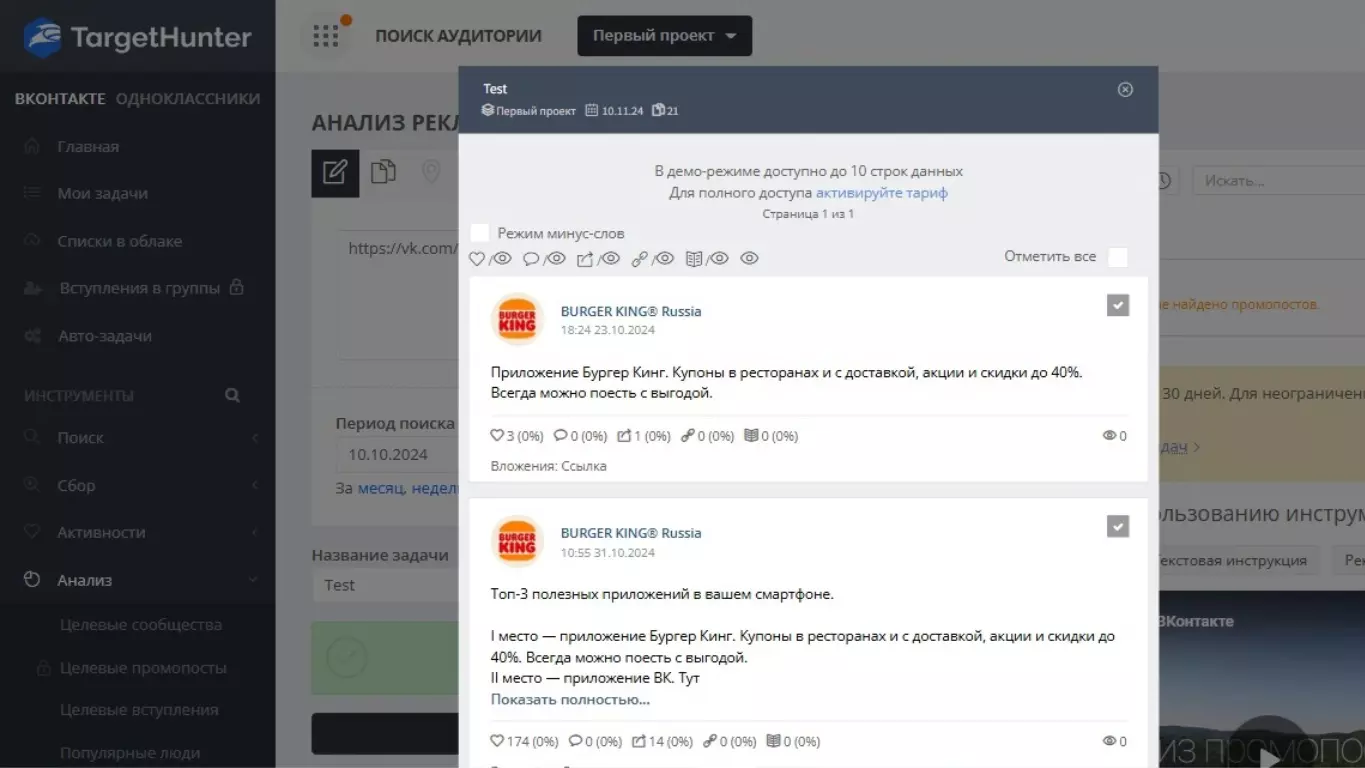Click the comments count on 18:24 post
This screenshot has width=1365, height=768.
click(x=580, y=436)
